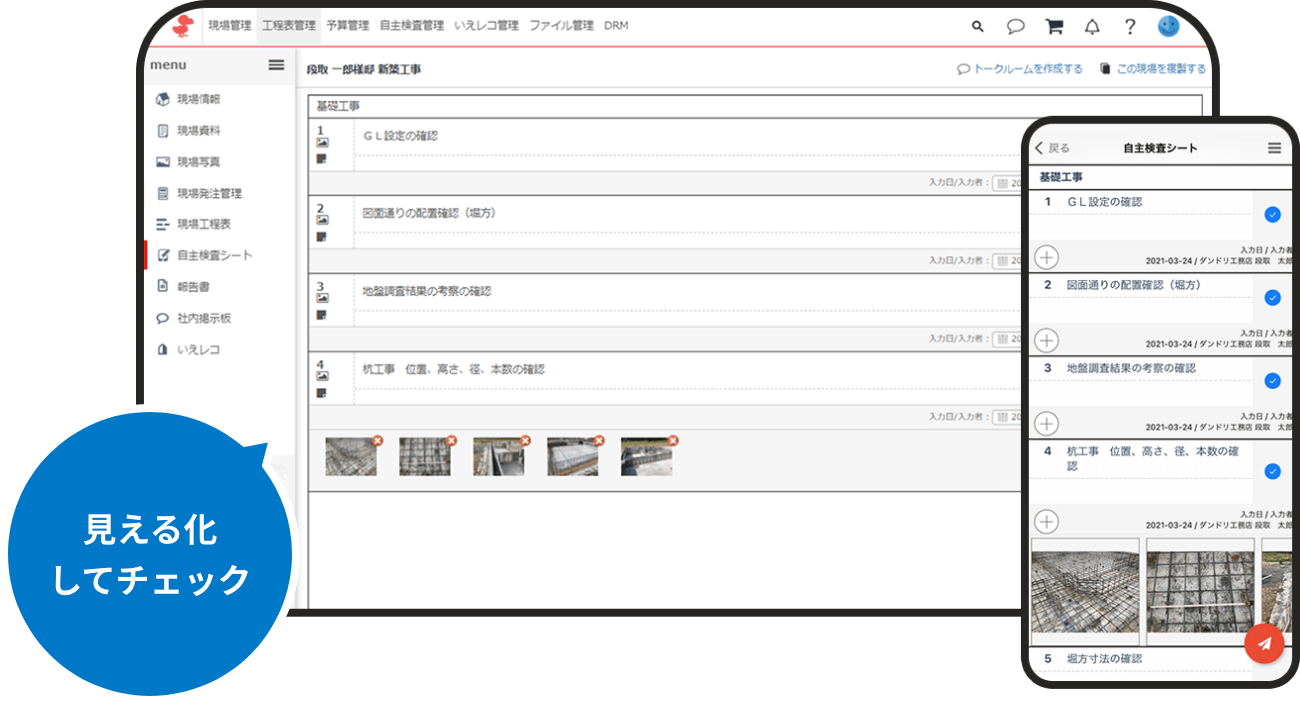Screen dimensions: 1300x704
Task: Open the date field in row 1
Action: [1007, 183]
